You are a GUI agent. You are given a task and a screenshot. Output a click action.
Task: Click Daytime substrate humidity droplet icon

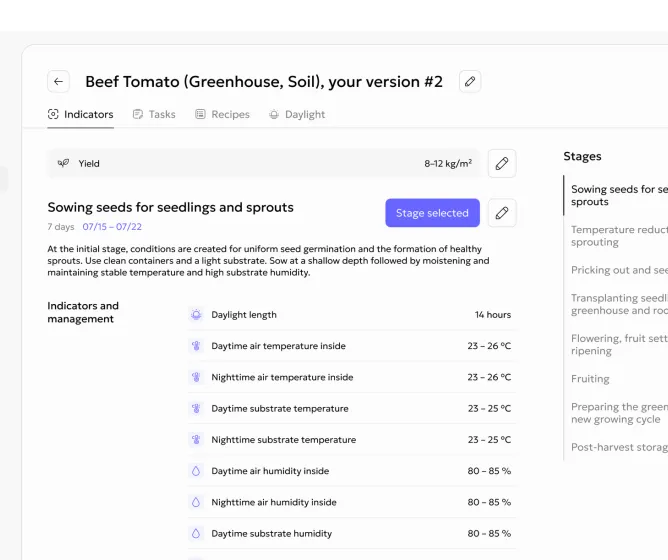196,533
